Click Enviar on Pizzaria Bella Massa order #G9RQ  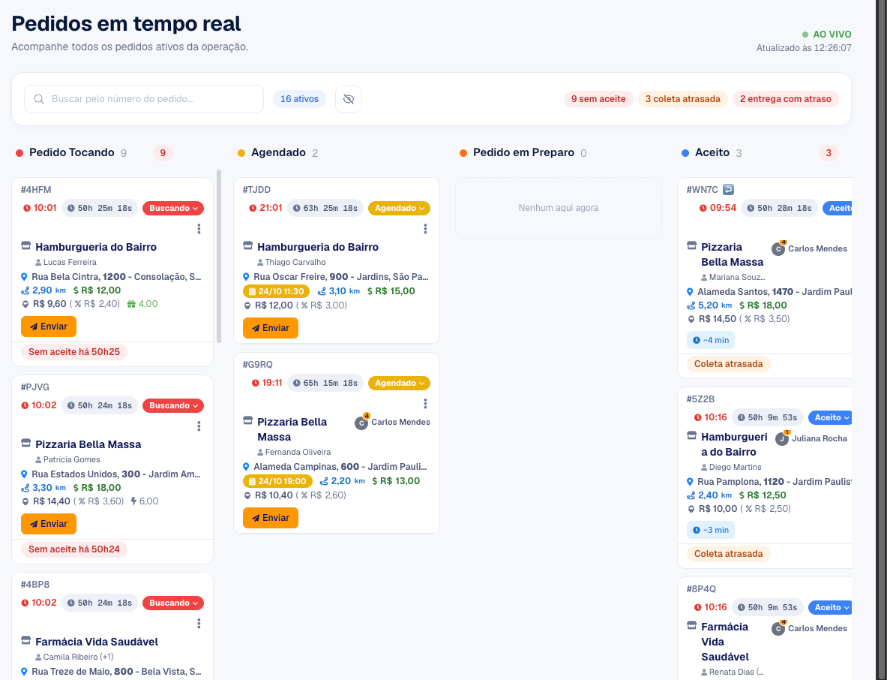point(270,518)
